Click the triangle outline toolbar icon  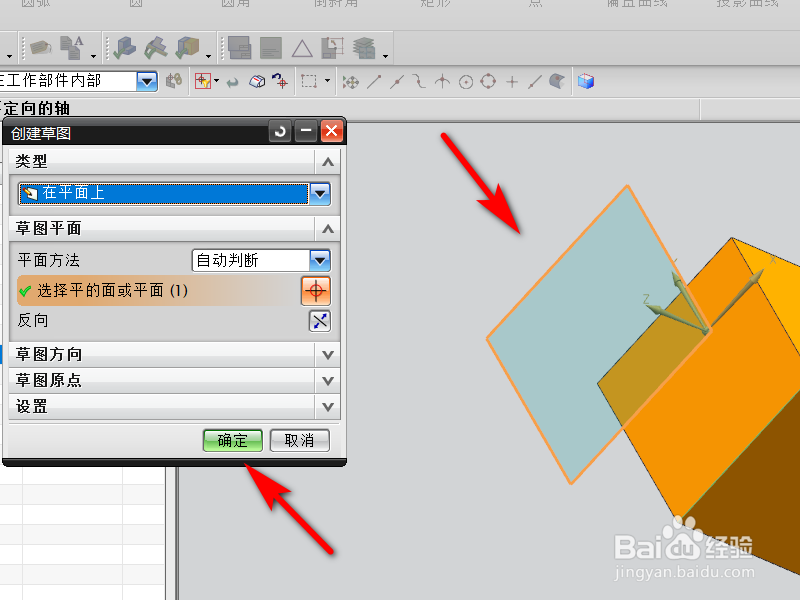click(302, 48)
